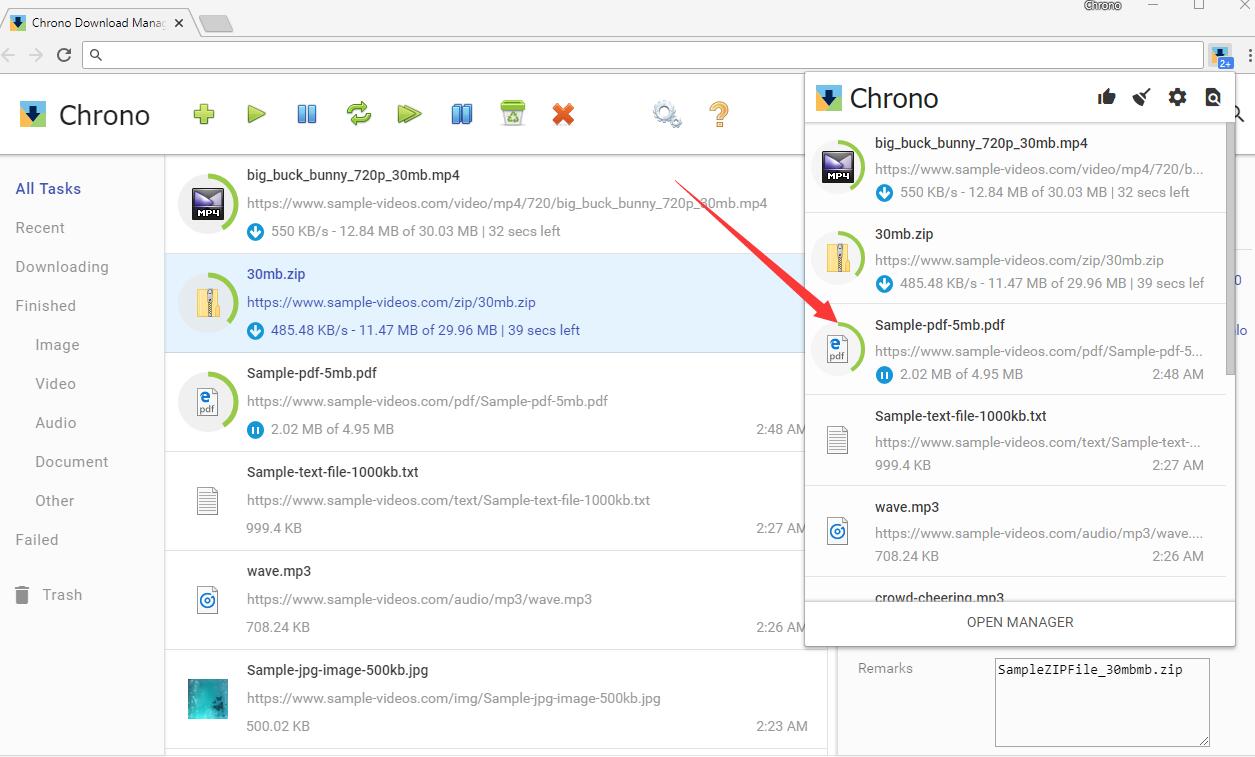This screenshot has height=757, width=1255.
Task: Click the Pause All double-bar icon
Action: pyautogui.click(x=461, y=114)
